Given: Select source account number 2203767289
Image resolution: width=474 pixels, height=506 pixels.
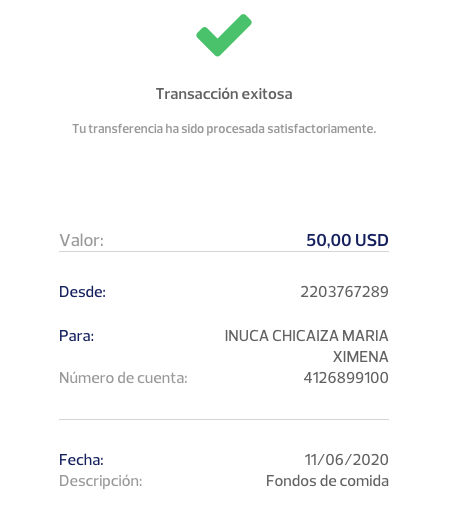Looking at the screenshot, I should point(344,292).
